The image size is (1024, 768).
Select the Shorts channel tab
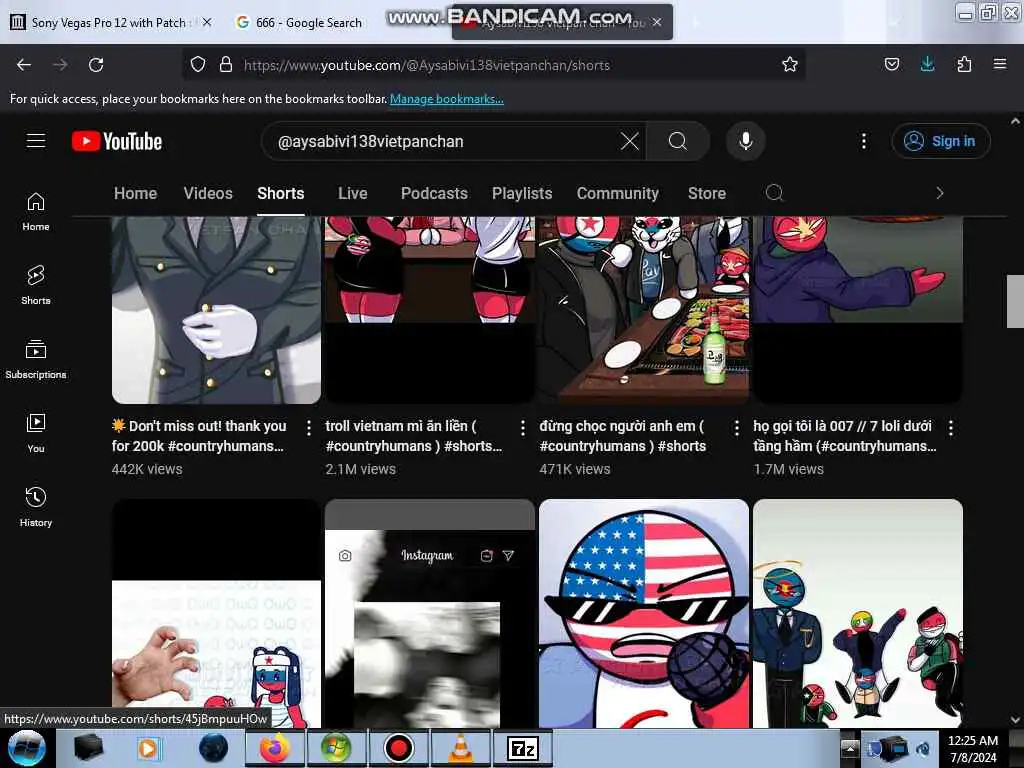pyautogui.click(x=280, y=193)
